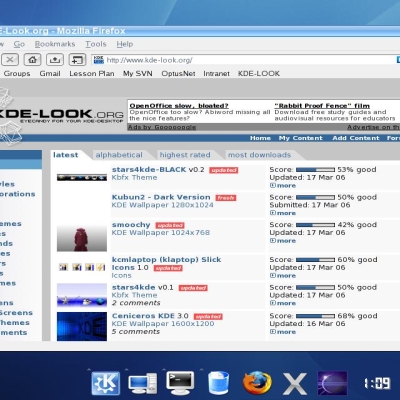The height and width of the screenshot is (400, 400).
Task: Open the Groups bookmark
Action: [x=17, y=74]
